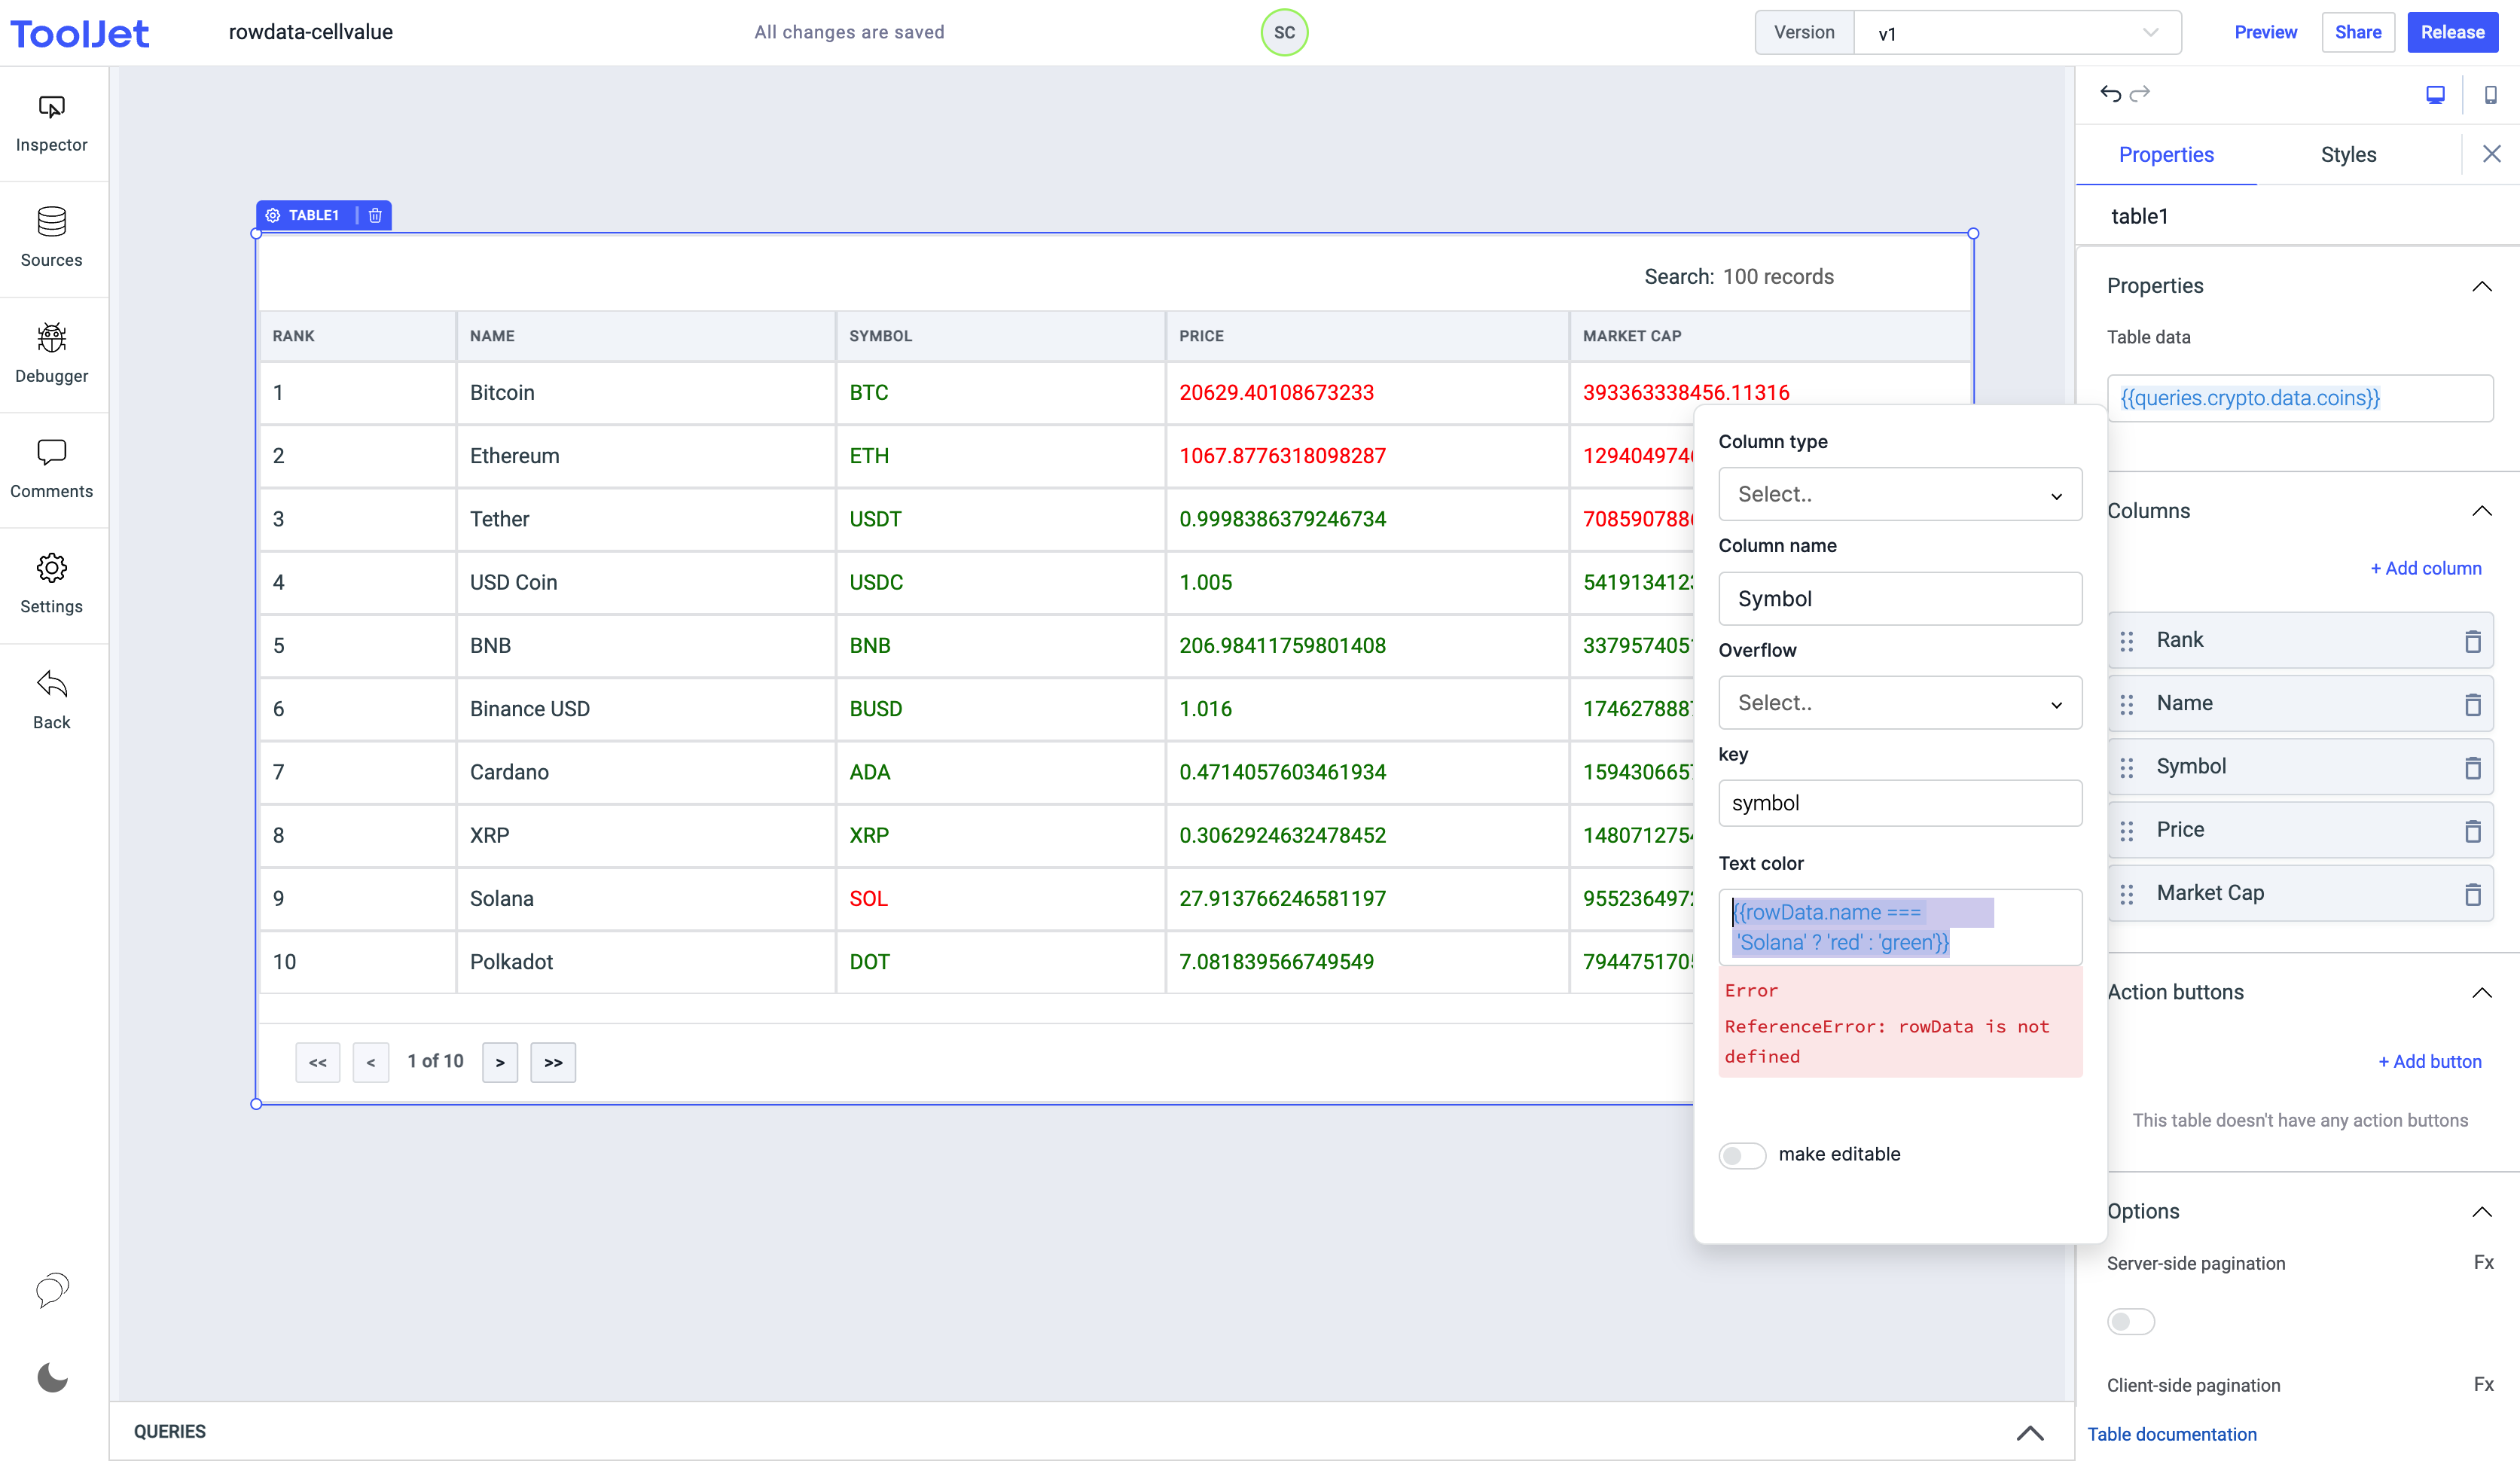This screenshot has width=2520, height=1461.
Task: Open the app Settings
Action: 52,584
